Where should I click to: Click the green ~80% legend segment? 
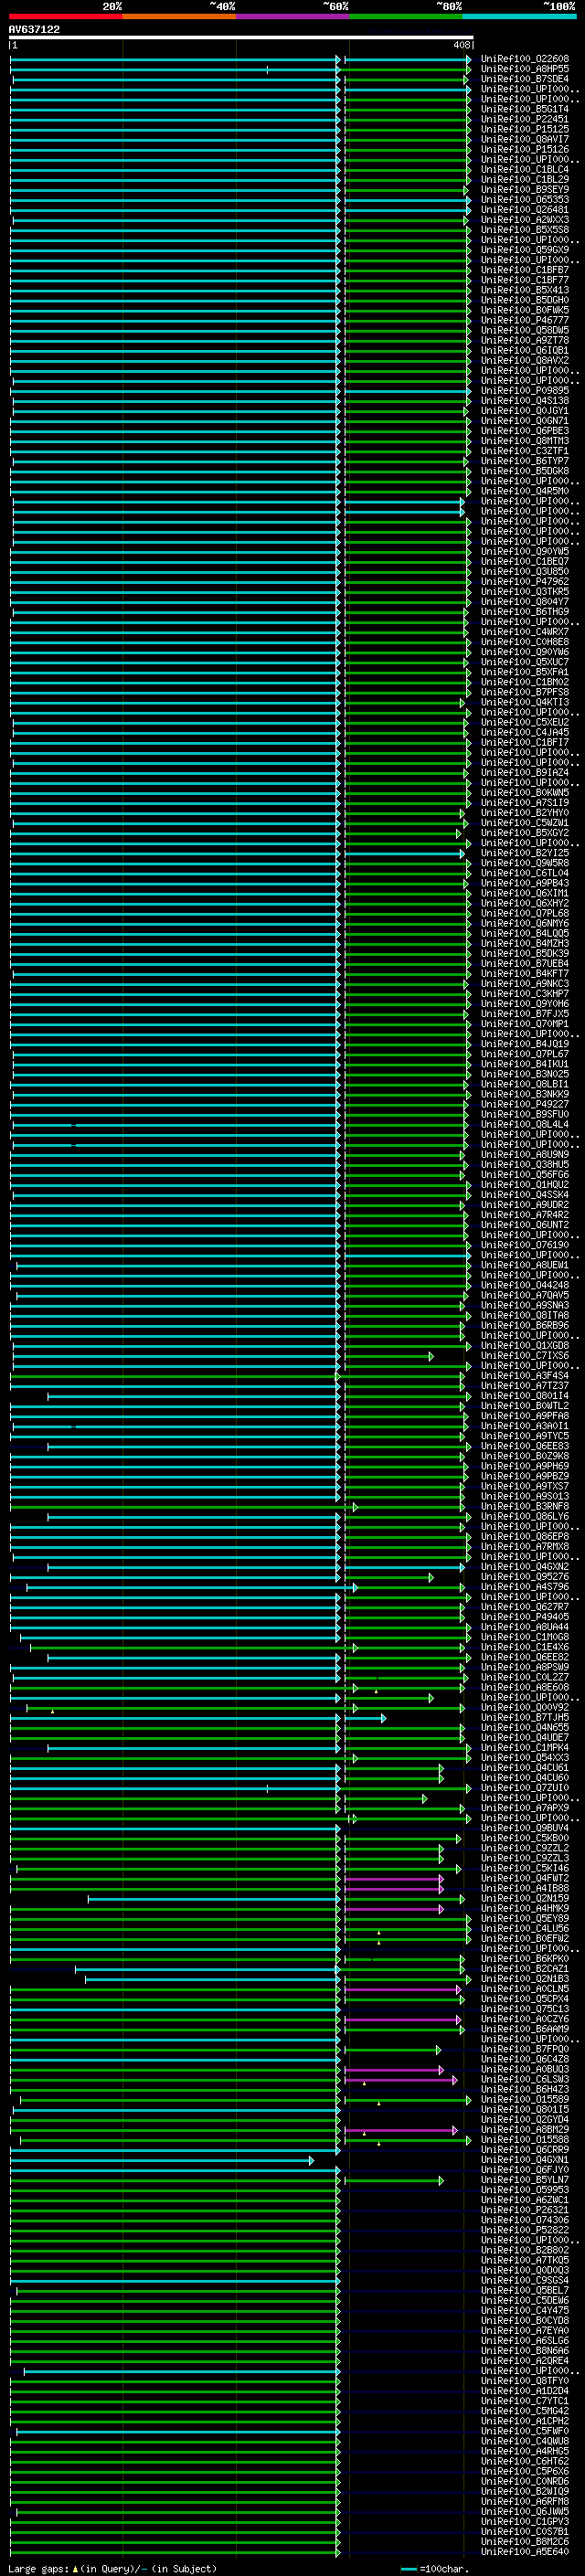[x=406, y=16]
